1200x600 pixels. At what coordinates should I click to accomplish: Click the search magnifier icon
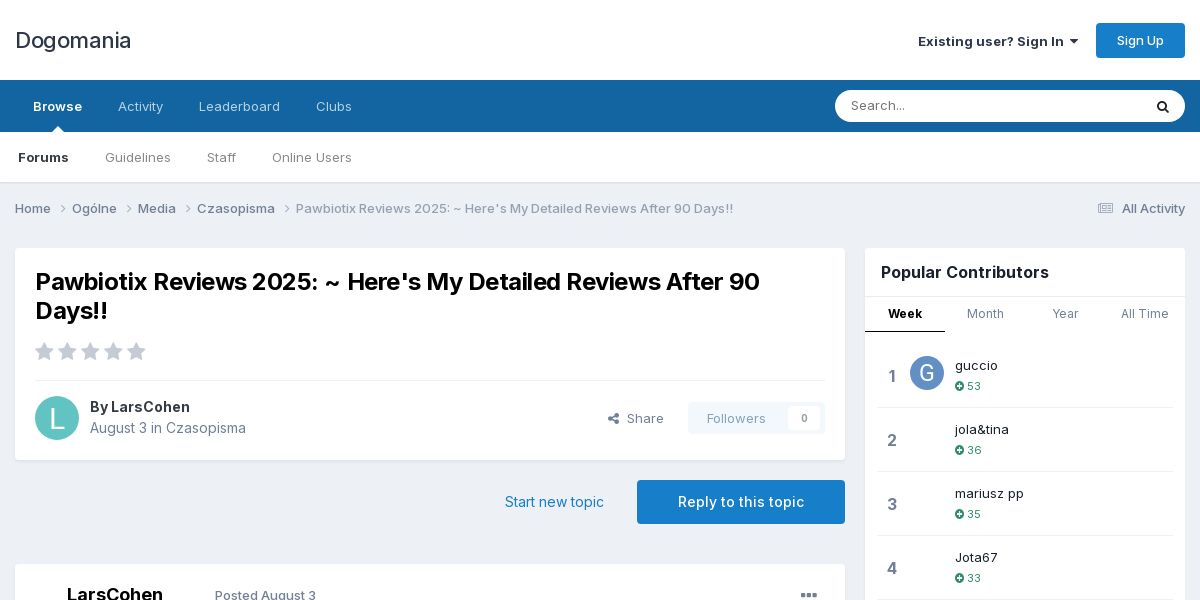pyautogui.click(x=1162, y=106)
